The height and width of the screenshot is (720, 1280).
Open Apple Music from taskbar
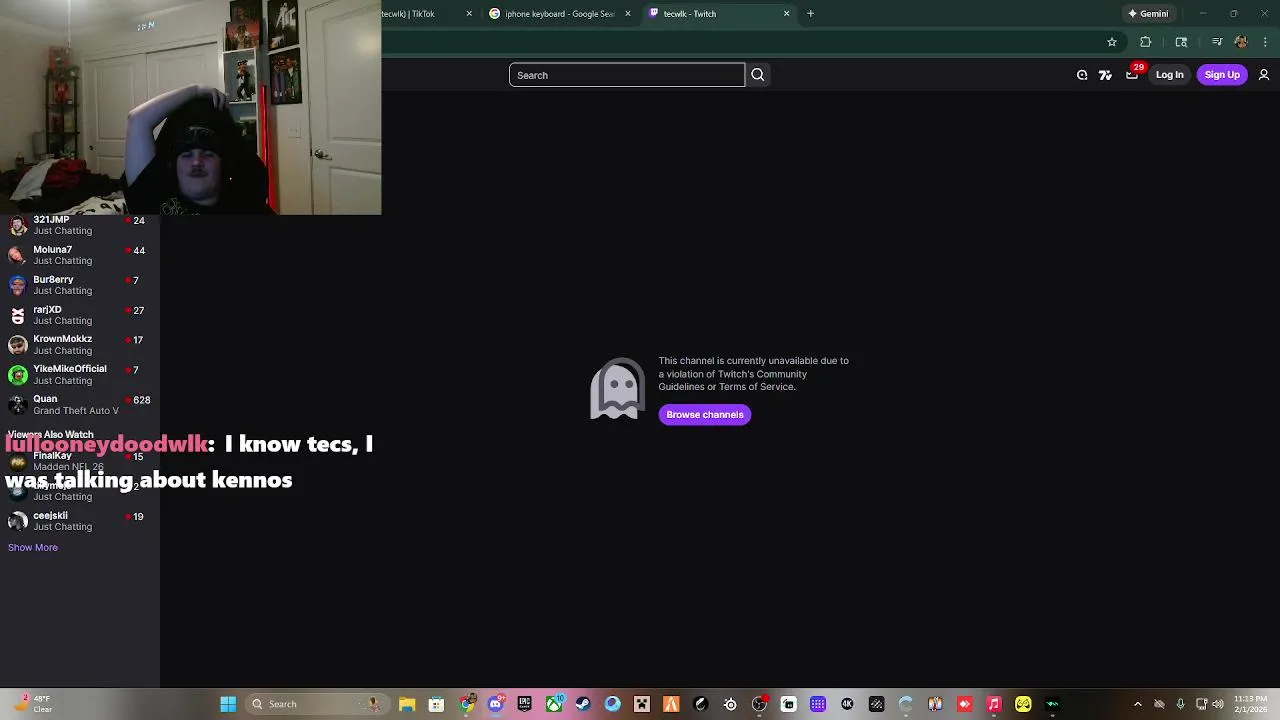coord(994,704)
